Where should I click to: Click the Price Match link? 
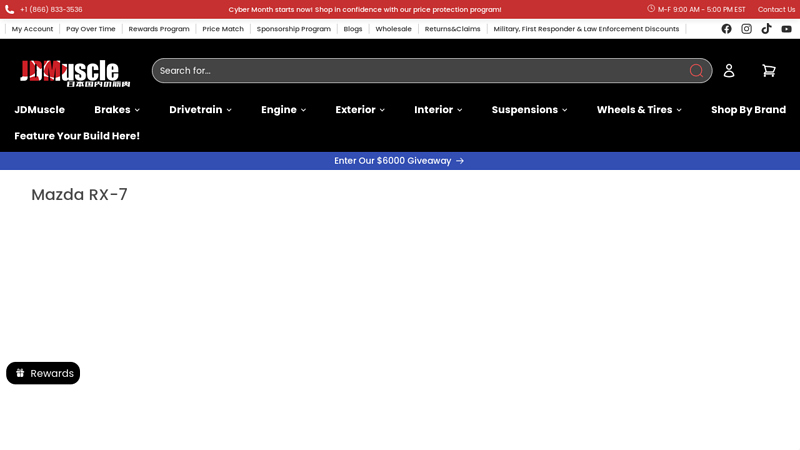[223, 29]
